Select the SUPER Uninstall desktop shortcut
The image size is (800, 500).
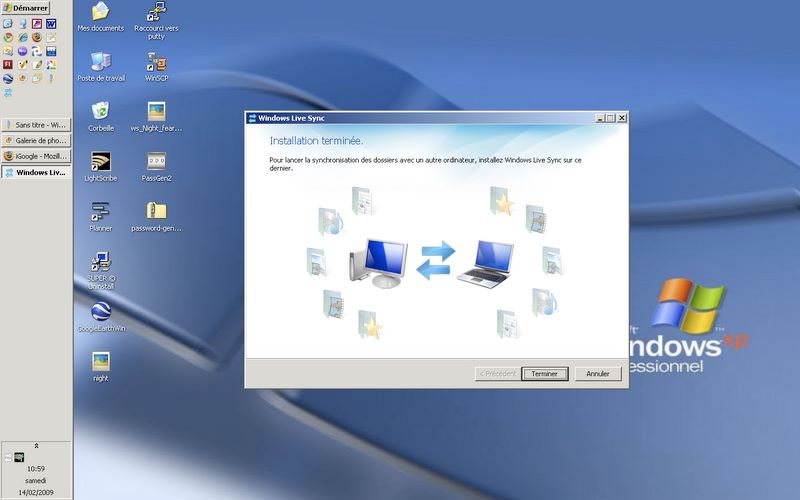101,270
